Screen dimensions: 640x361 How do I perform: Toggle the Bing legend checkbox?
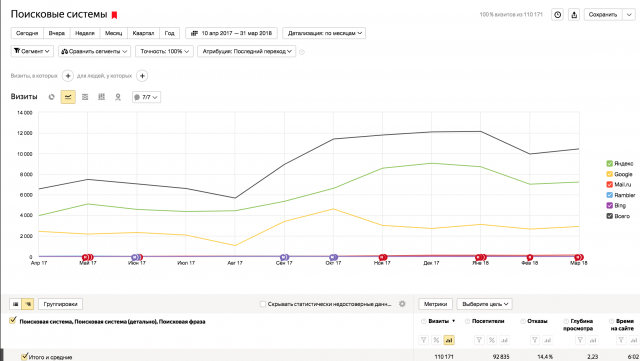[609, 205]
